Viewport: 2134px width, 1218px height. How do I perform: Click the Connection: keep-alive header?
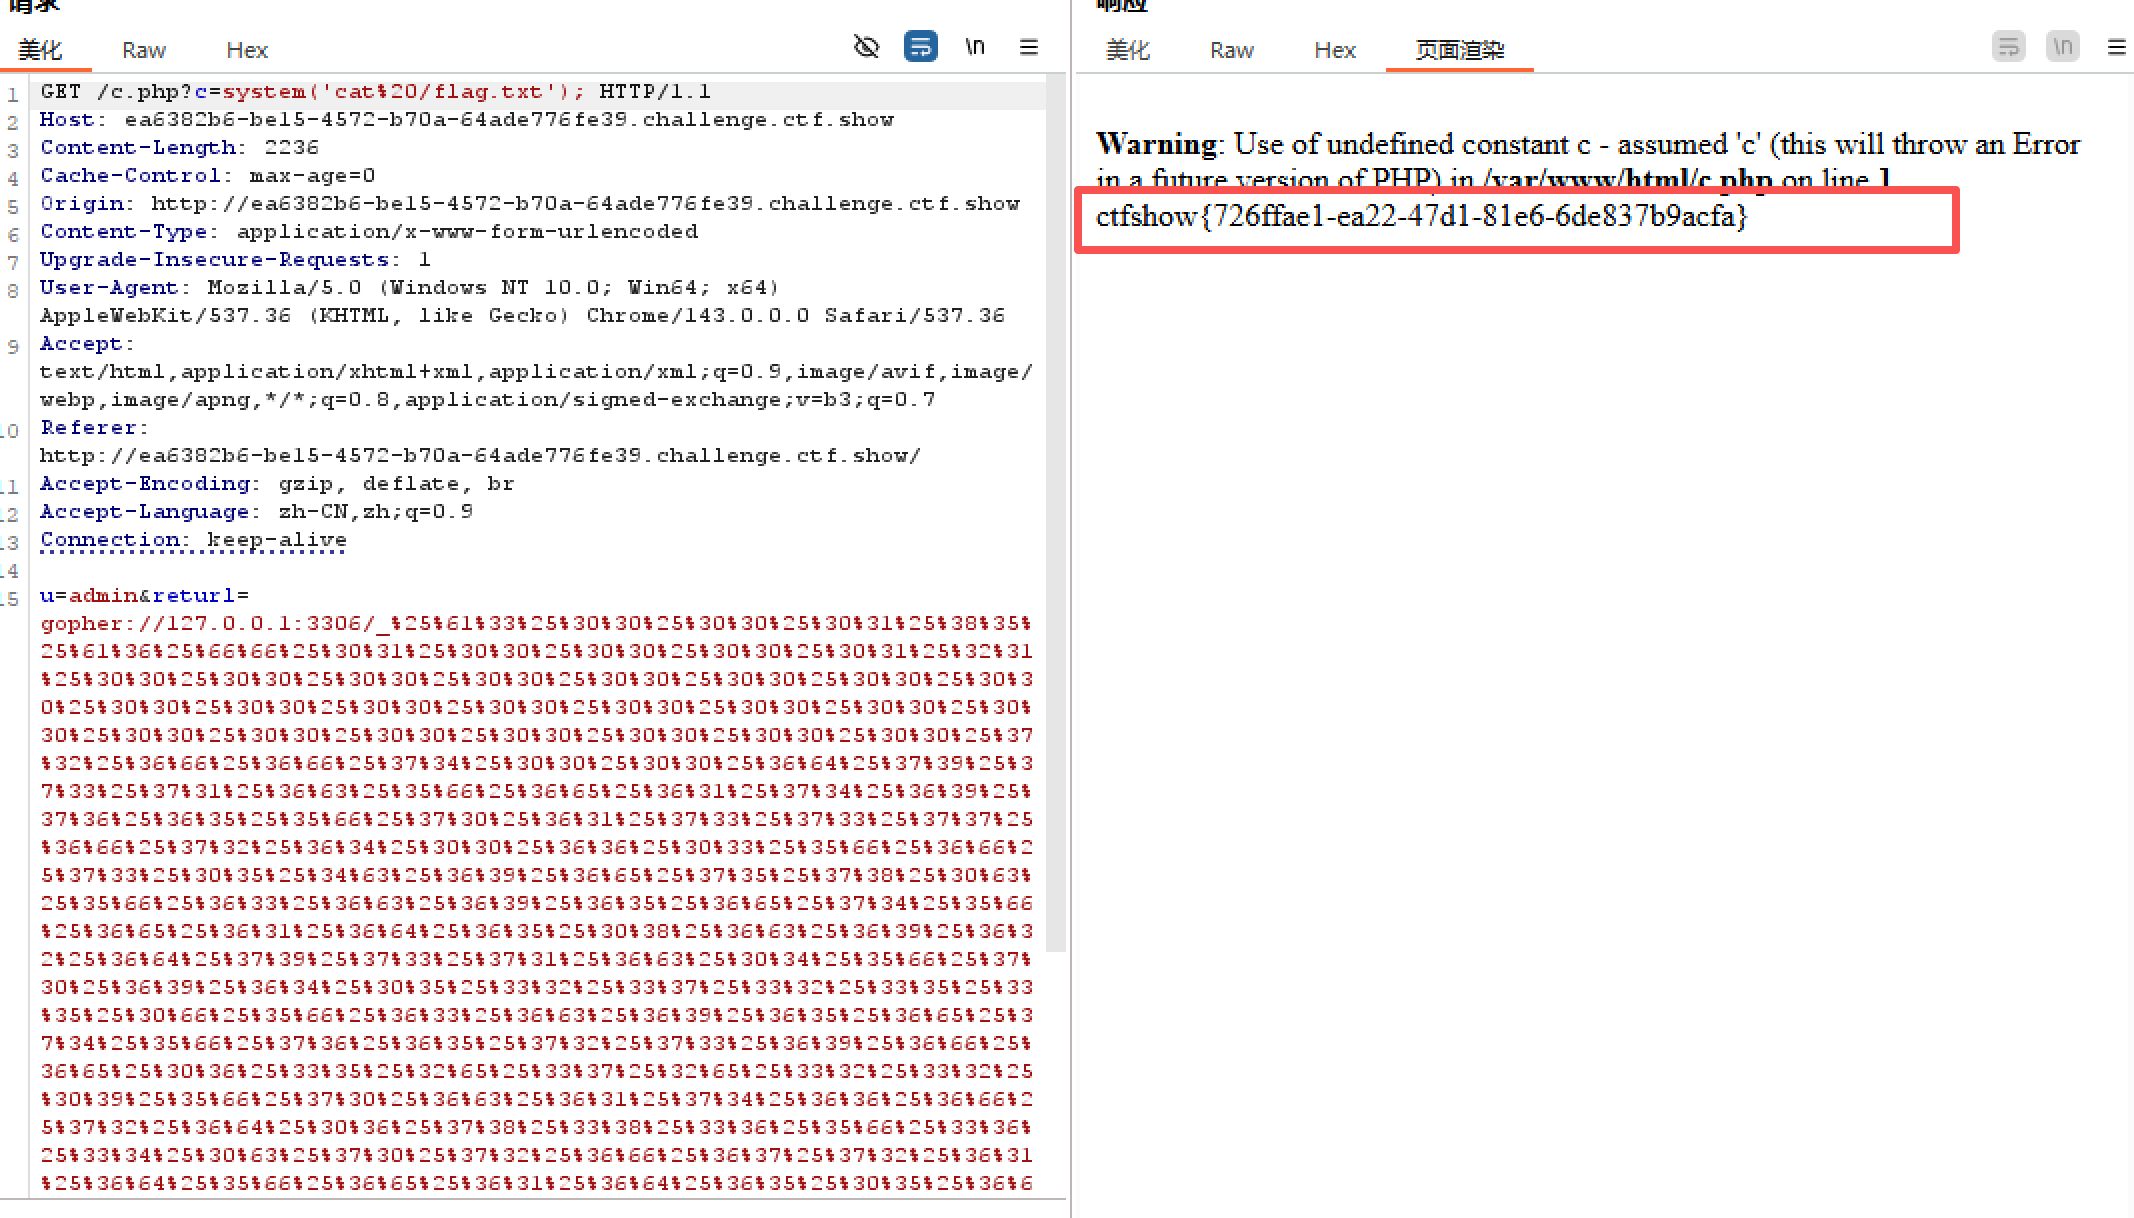(x=193, y=540)
